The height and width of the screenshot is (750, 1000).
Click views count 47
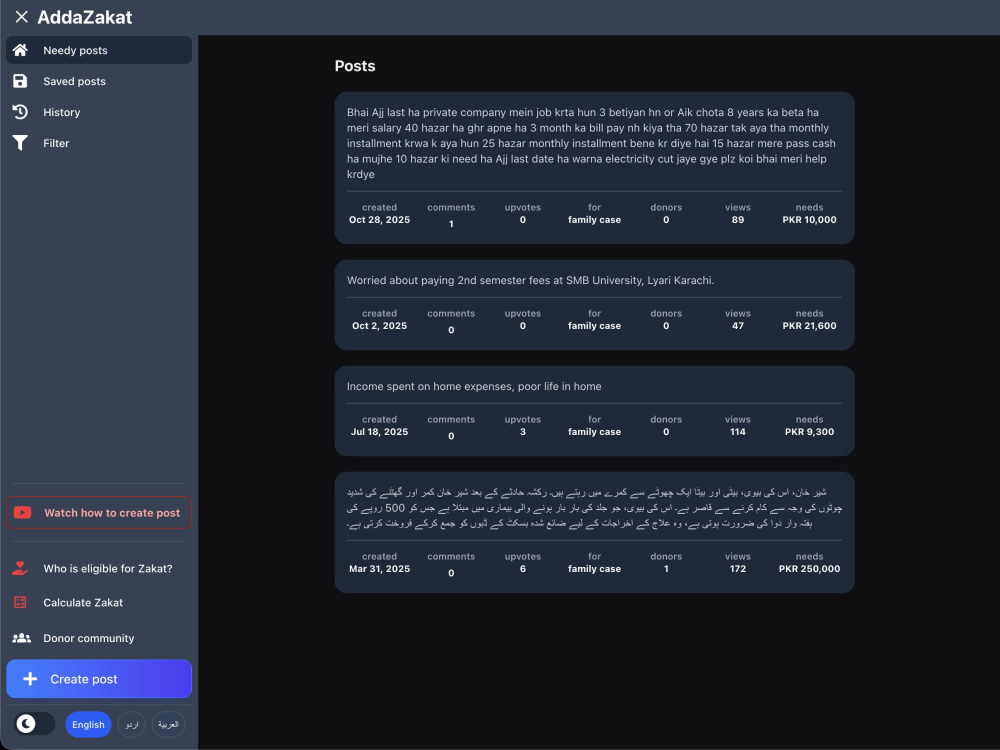tap(738, 326)
